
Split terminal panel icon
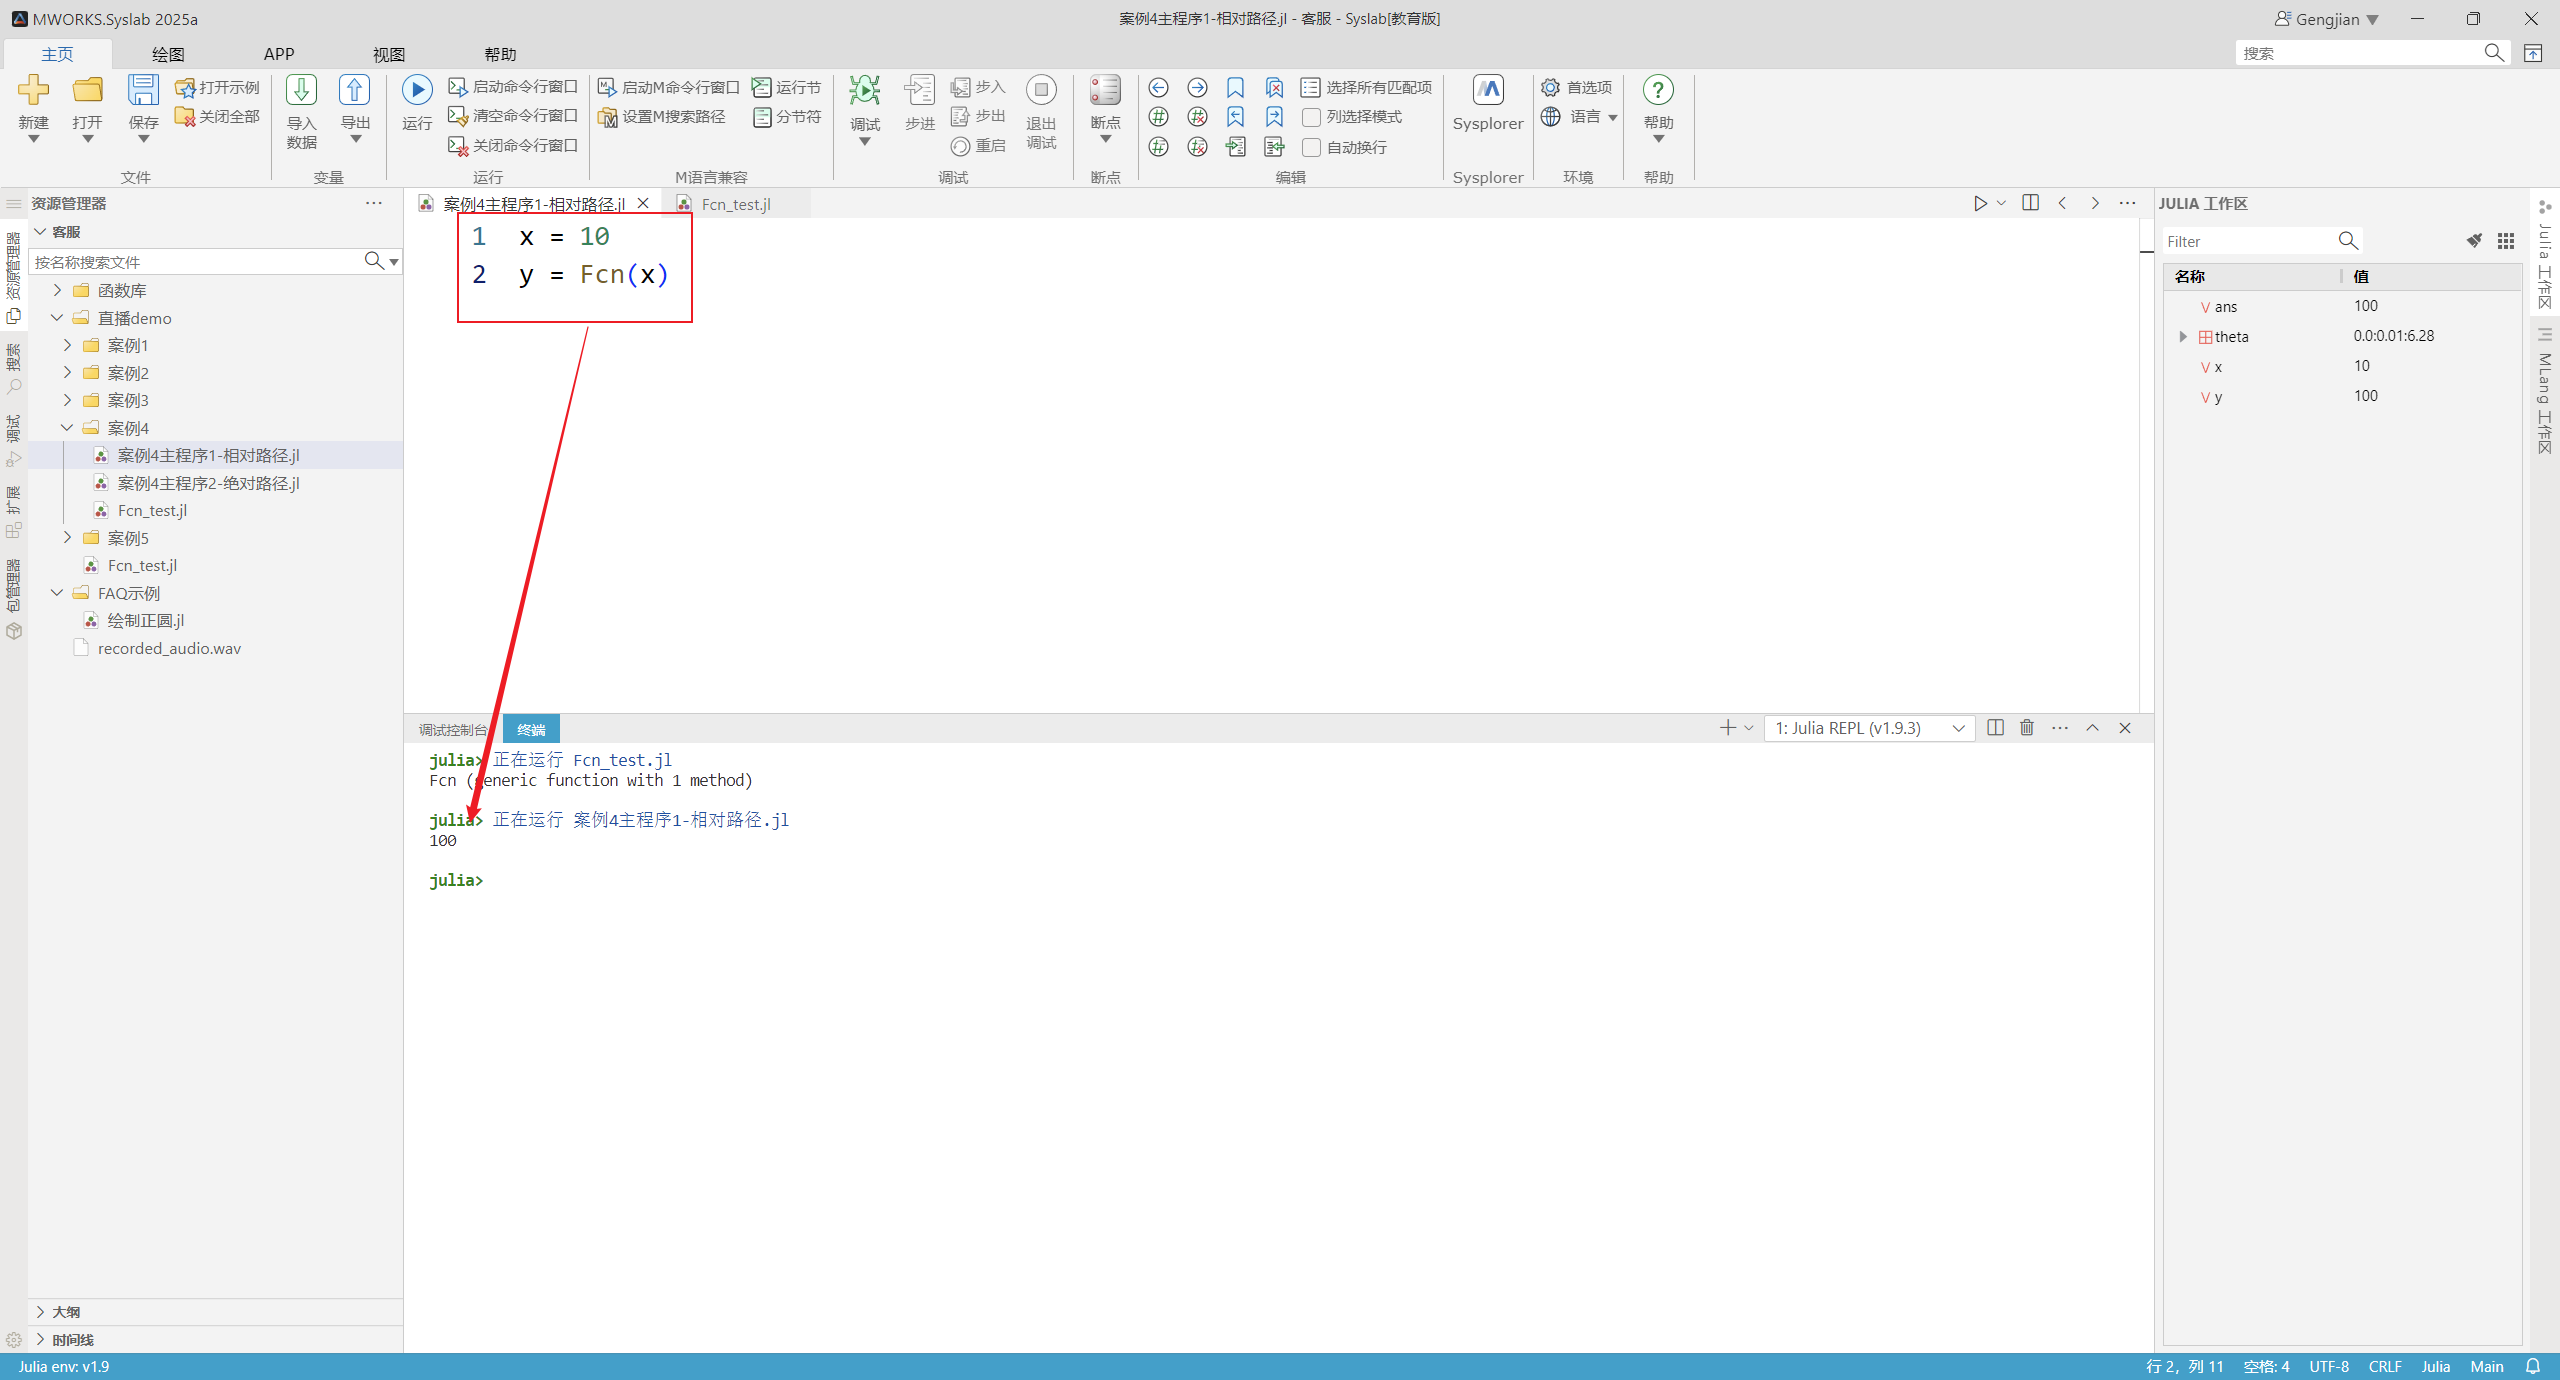[x=1995, y=728]
